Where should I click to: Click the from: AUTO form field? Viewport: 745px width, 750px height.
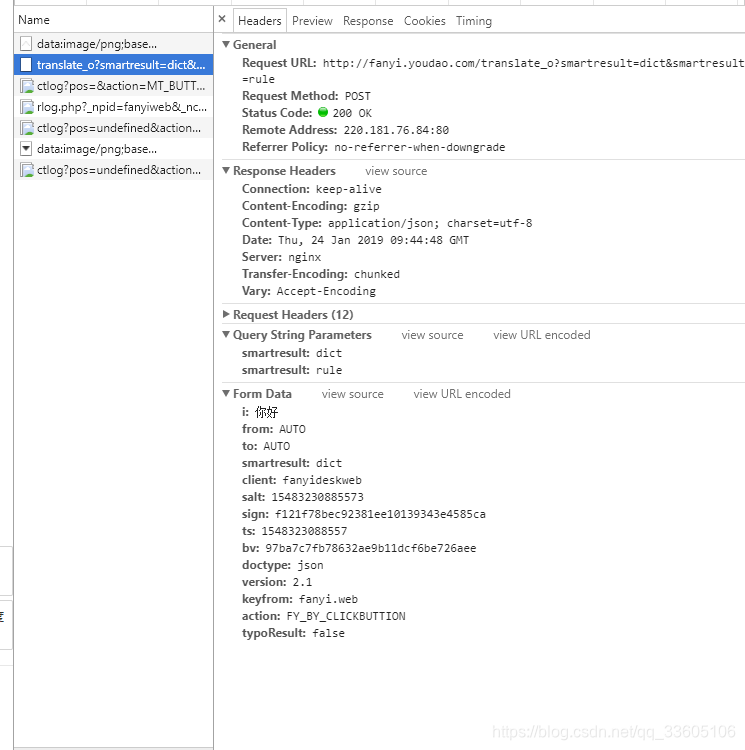pos(274,429)
